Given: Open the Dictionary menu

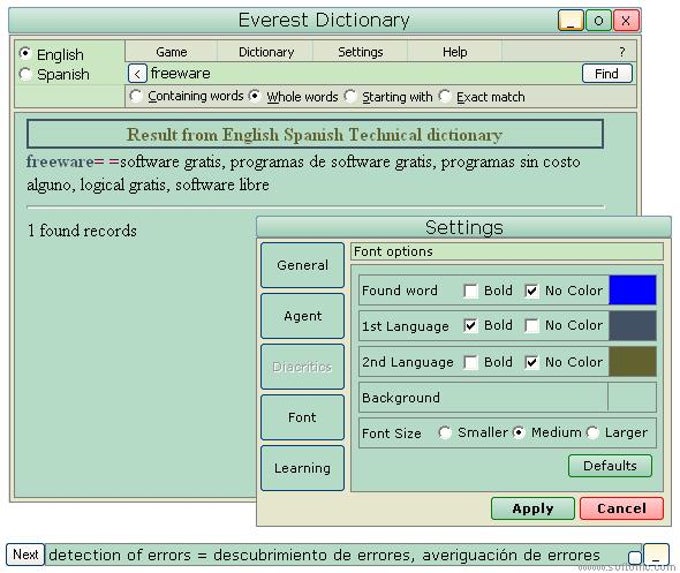Looking at the screenshot, I should (x=266, y=52).
